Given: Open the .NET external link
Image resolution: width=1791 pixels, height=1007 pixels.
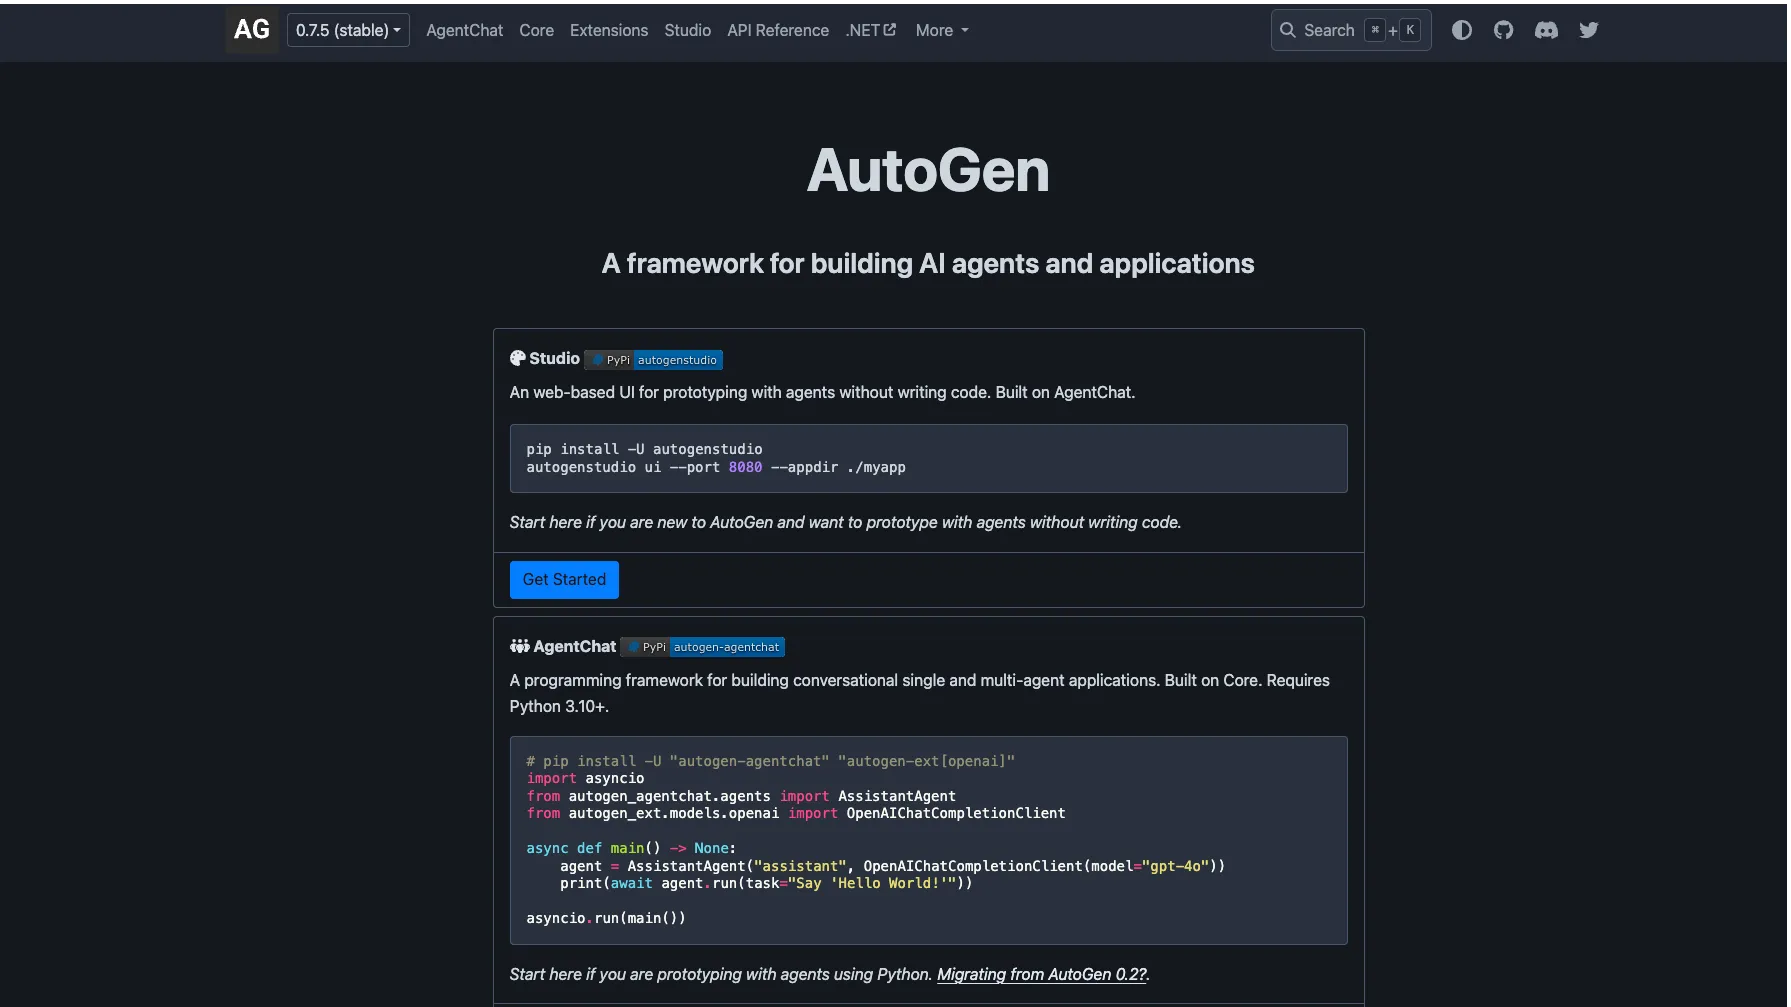Looking at the screenshot, I should pos(870,30).
